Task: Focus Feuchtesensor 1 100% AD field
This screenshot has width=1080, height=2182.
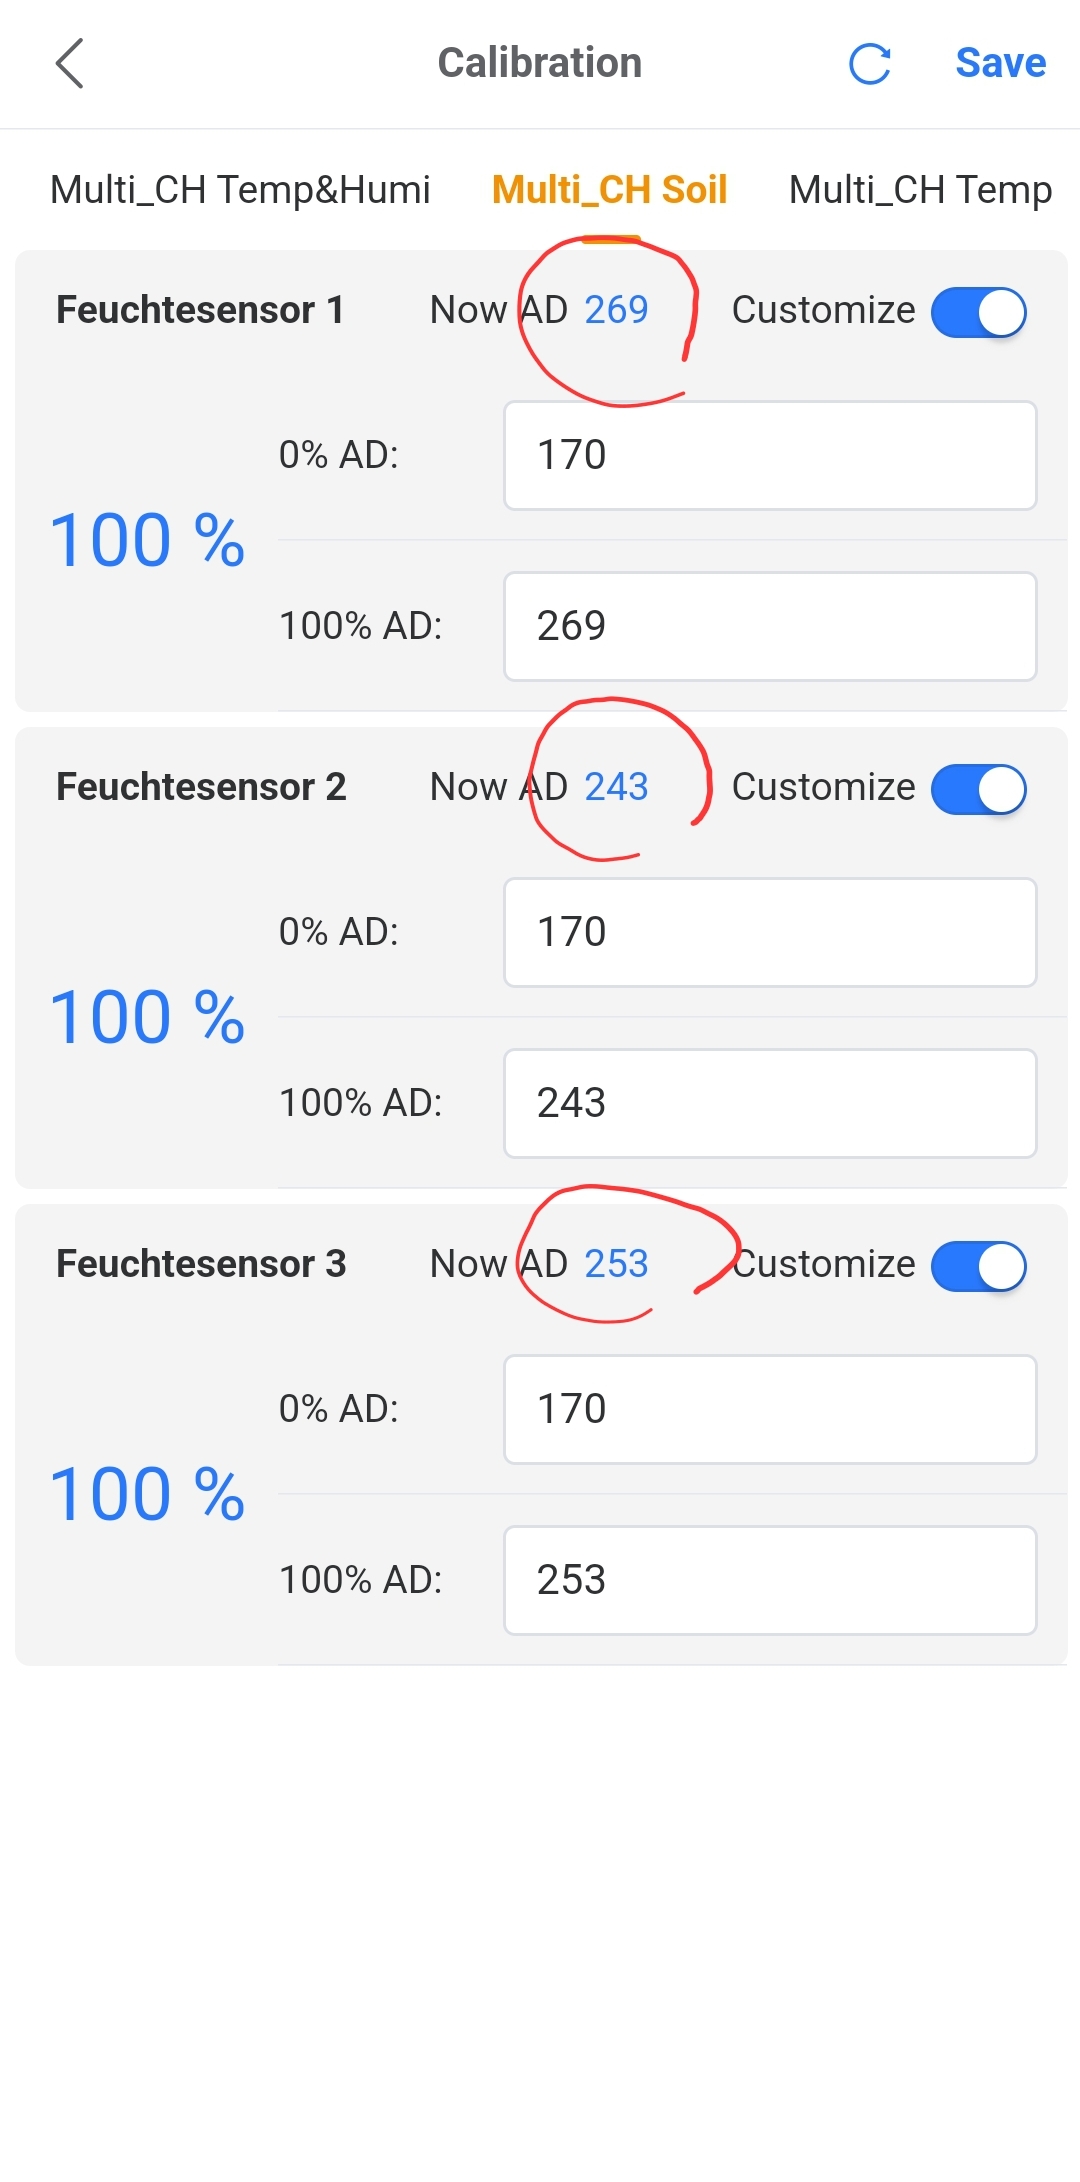Action: (x=769, y=627)
